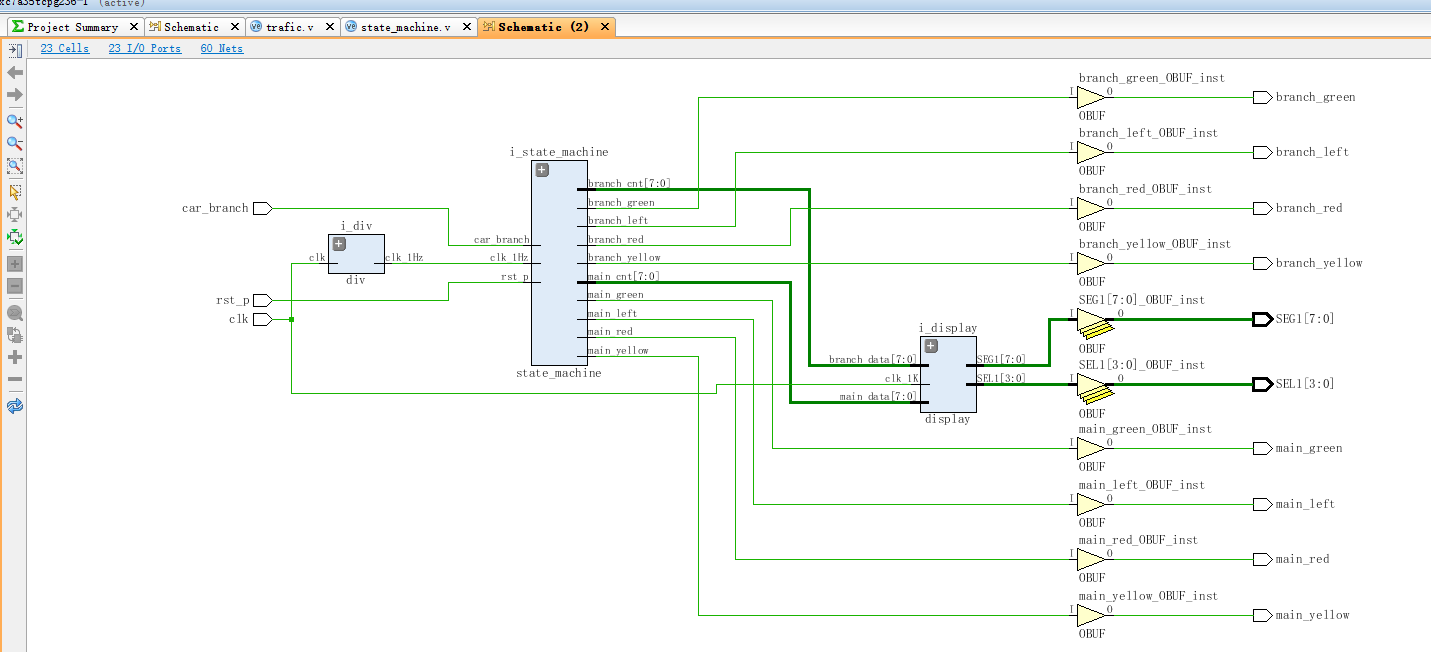This screenshot has height=652, width=1431.
Task: Open the 23 Cells link
Action: point(65,48)
